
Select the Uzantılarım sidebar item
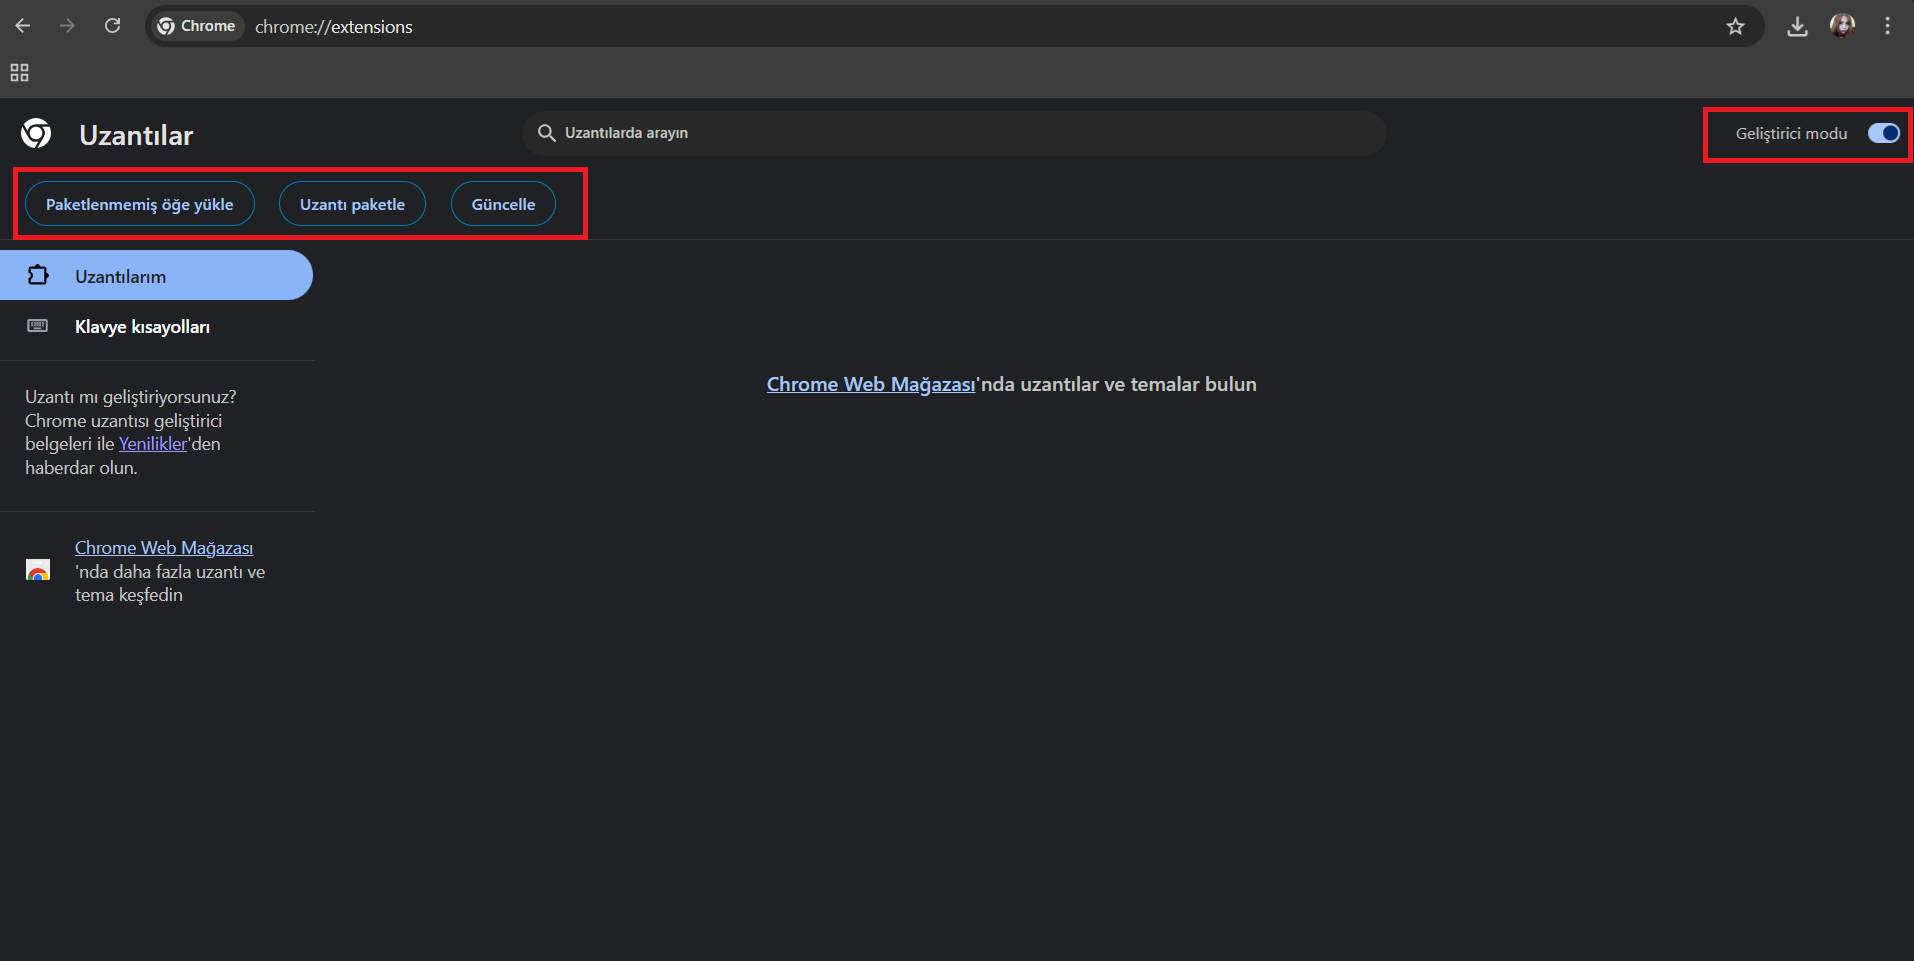click(x=156, y=275)
